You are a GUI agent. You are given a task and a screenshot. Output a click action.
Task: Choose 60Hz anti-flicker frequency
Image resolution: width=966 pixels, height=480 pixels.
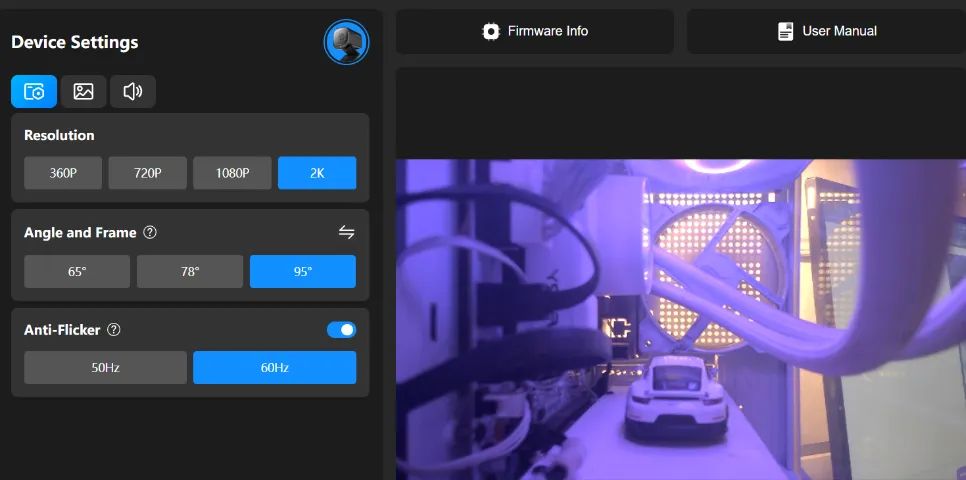[275, 368]
